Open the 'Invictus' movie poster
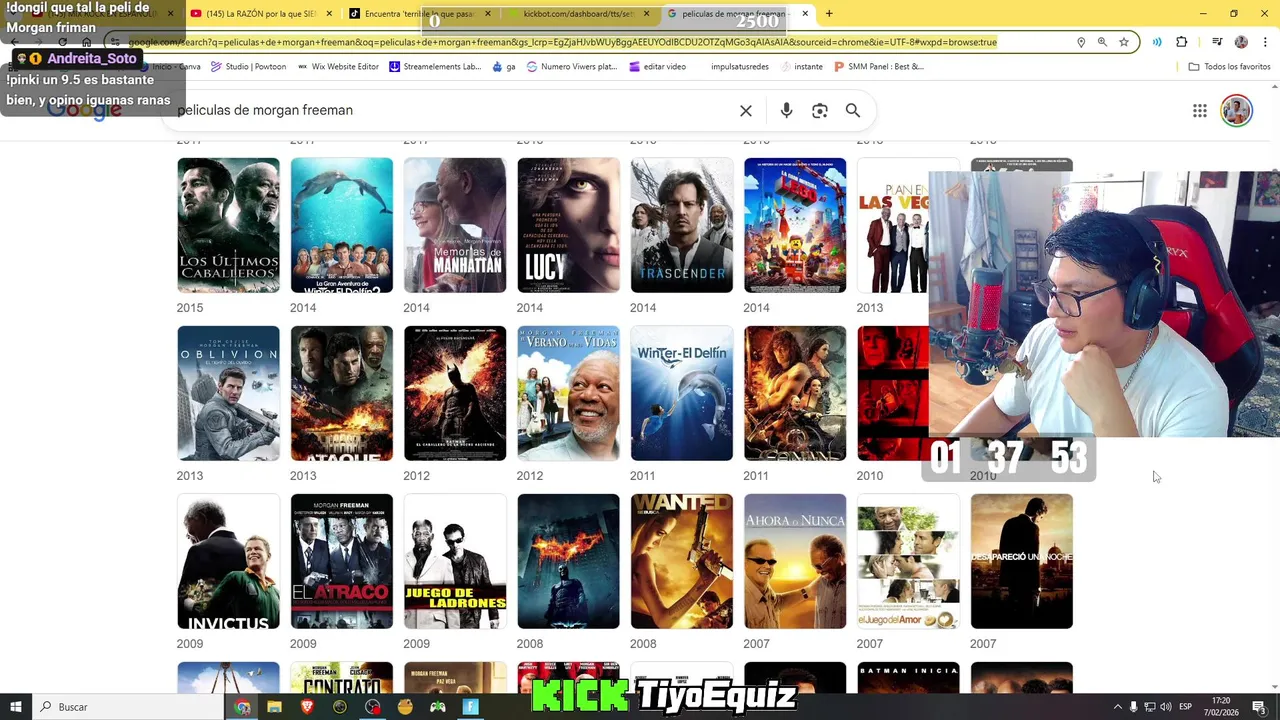This screenshot has width=1280, height=720. pyautogui.click(x=228, y=561)
